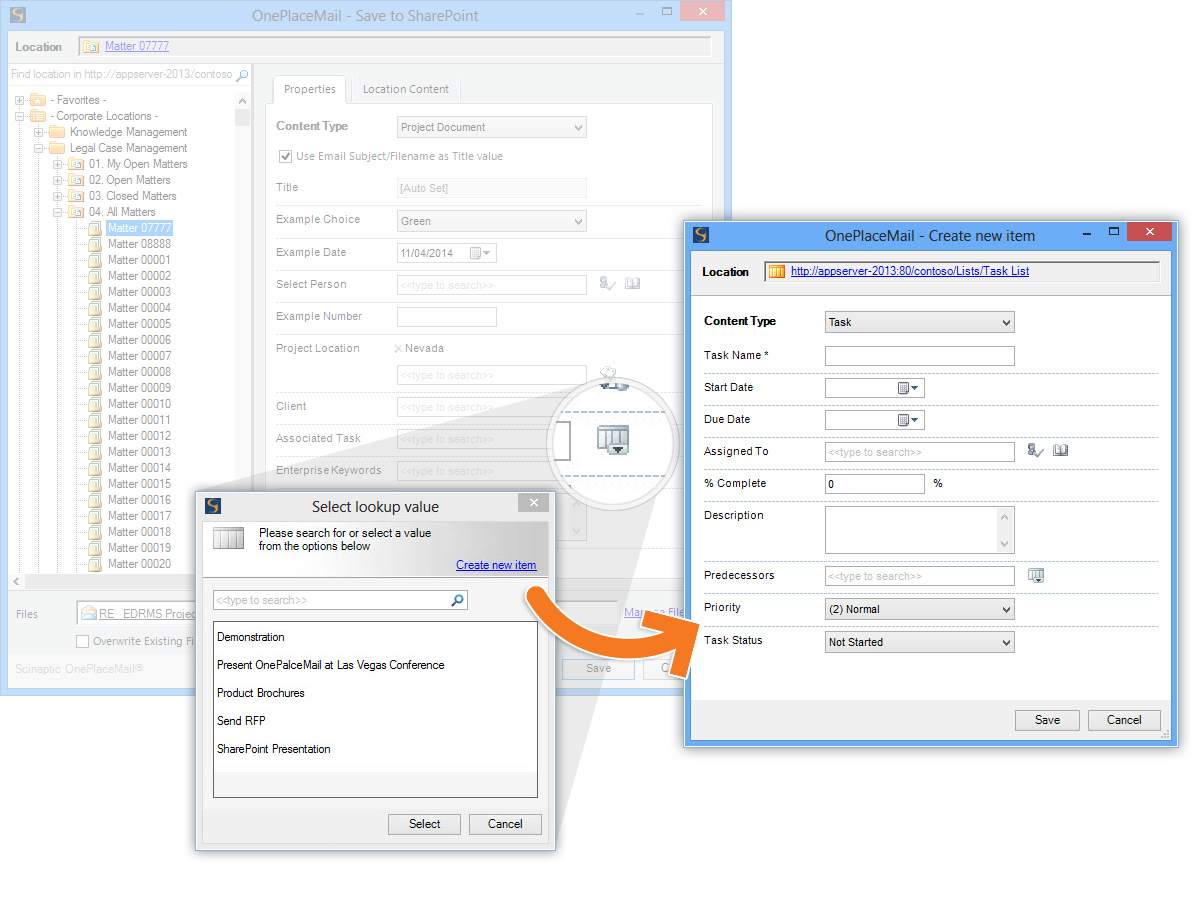This screenshot has width=1200, height=900.
Task: Open the Priority dropdown
Action: pos(920,609)
